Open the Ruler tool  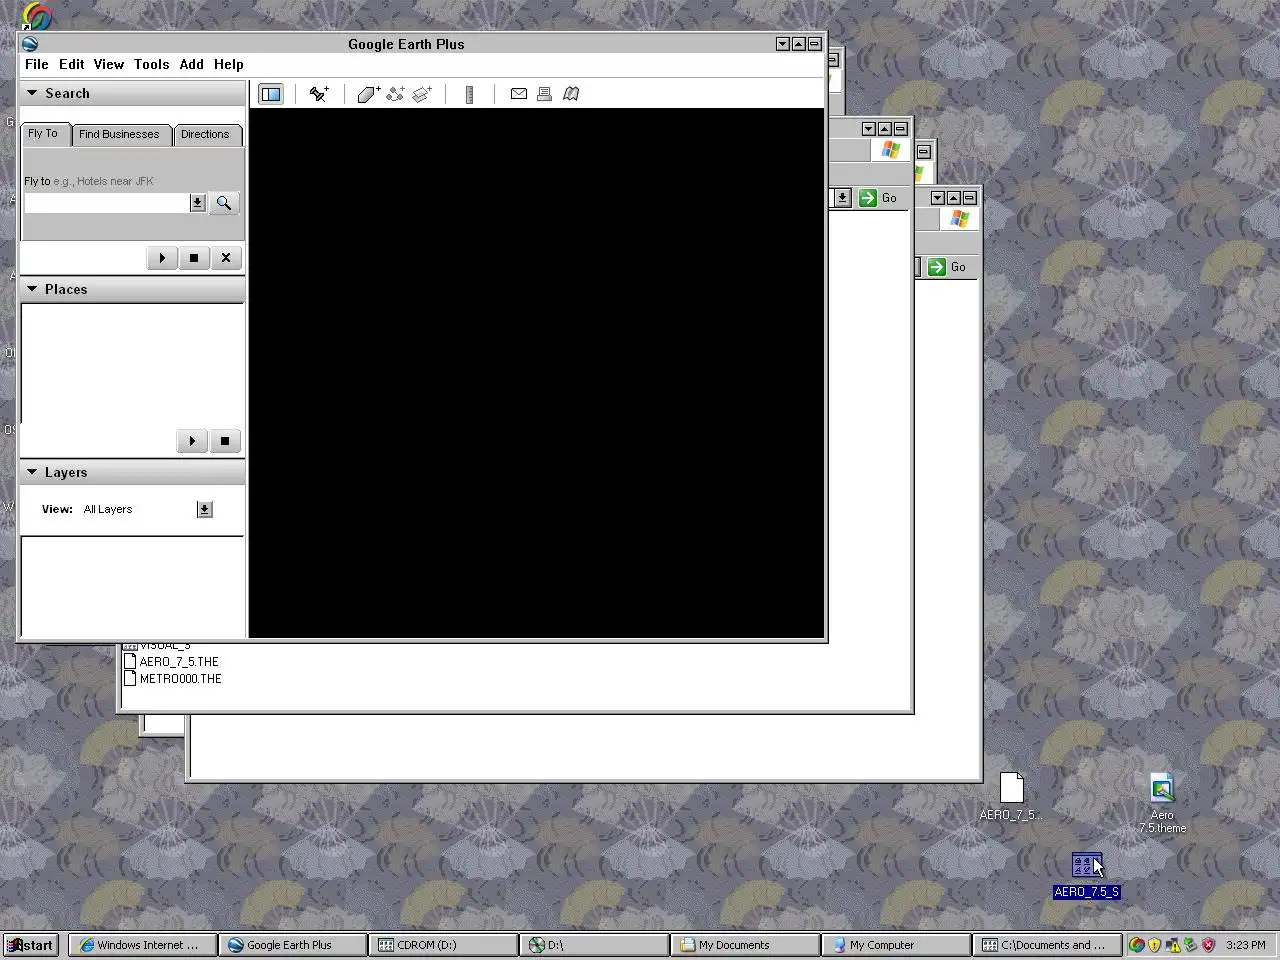pyautogui.click(x=469, y=94)
